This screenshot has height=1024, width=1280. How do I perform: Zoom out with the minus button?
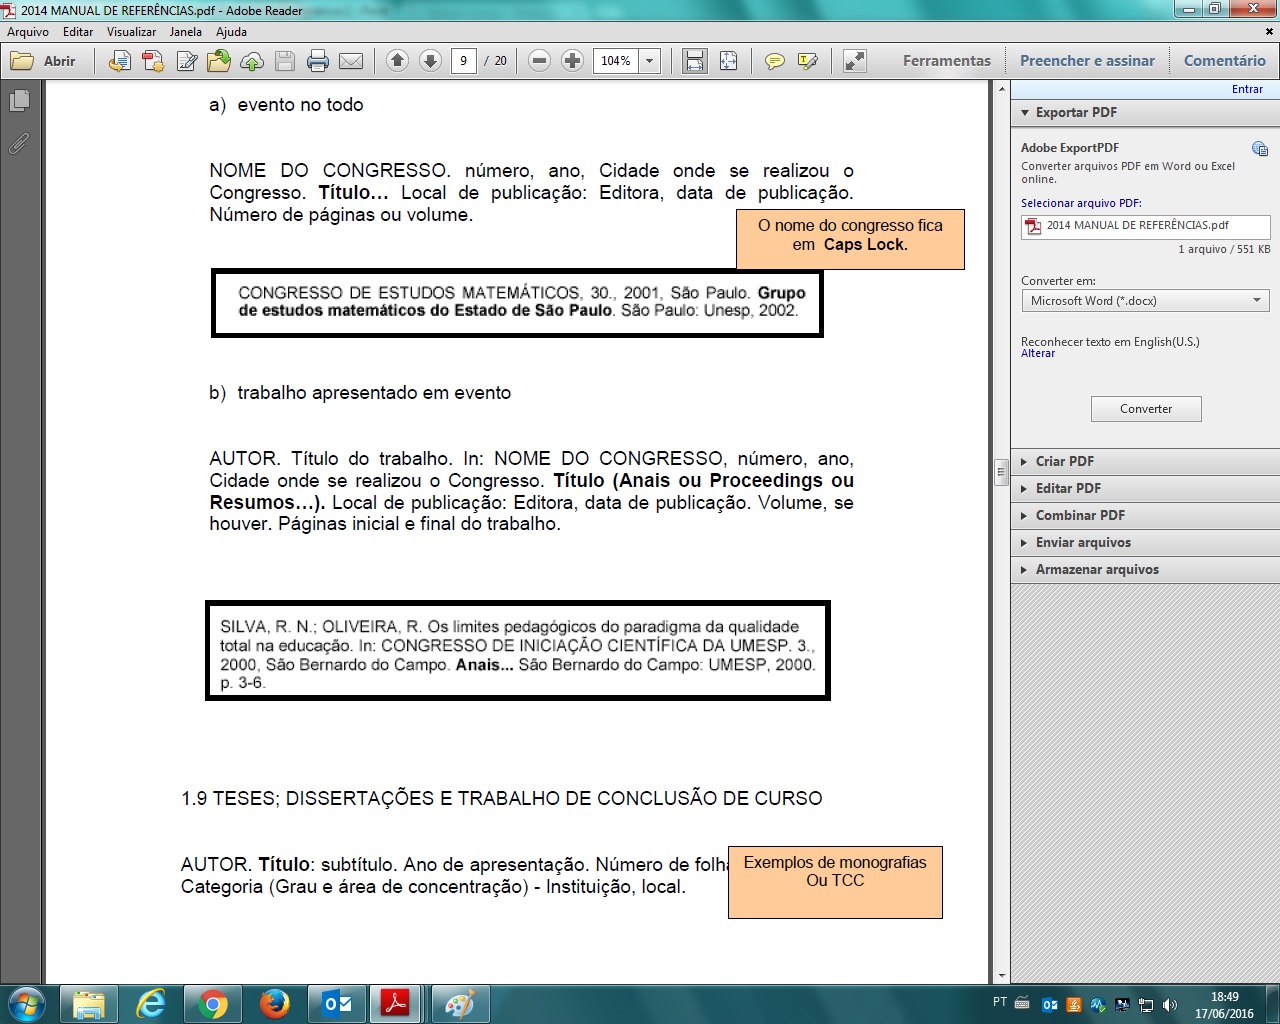click(539, 61)
